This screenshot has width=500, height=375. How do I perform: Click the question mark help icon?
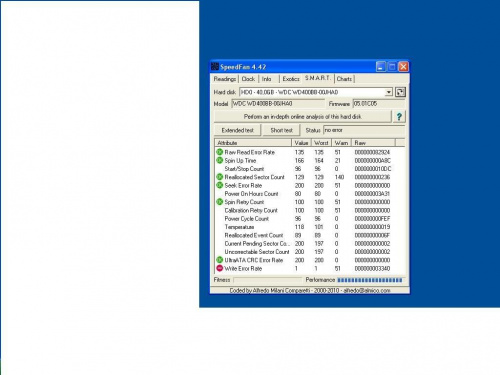[399, 117]
